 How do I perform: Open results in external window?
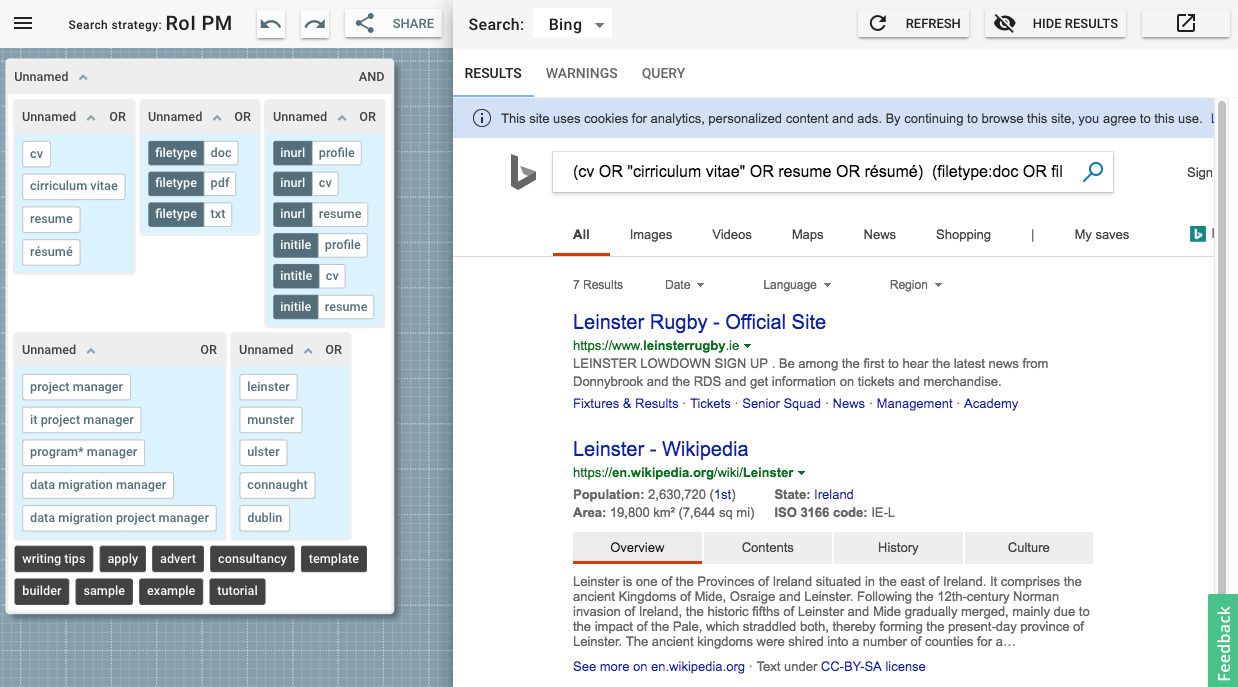(1186, 23)
